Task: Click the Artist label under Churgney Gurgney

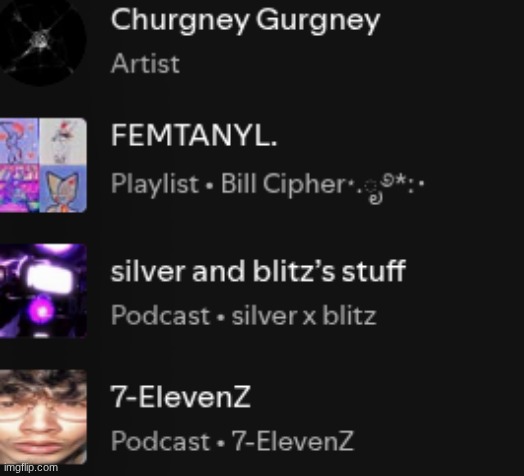Action: point(145,64)
